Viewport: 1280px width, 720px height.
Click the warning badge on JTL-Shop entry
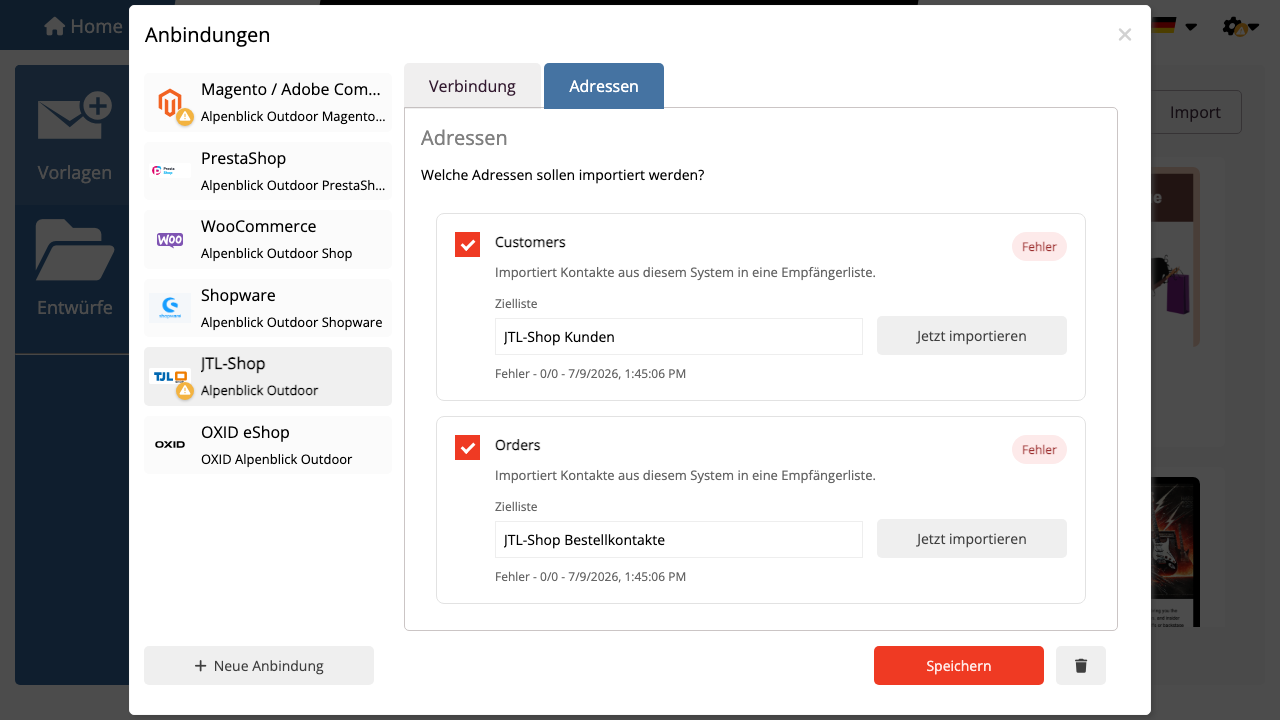[185, 391]
